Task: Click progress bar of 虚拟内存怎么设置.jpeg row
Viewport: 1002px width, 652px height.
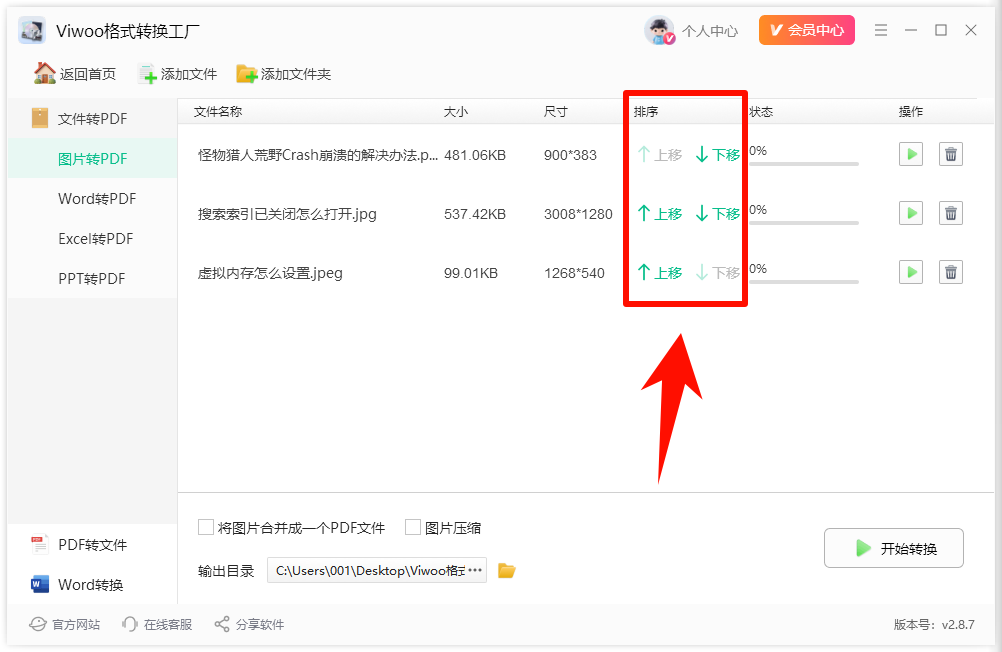Action: [804, 281]
